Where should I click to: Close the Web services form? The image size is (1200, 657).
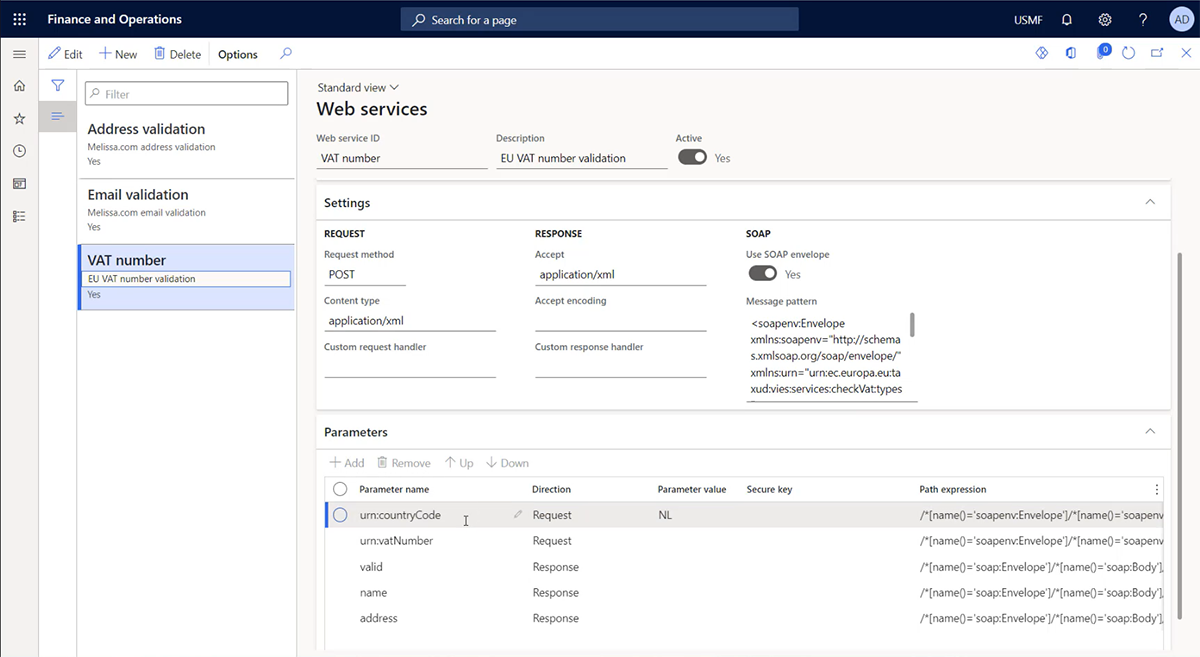point(1185,54)
